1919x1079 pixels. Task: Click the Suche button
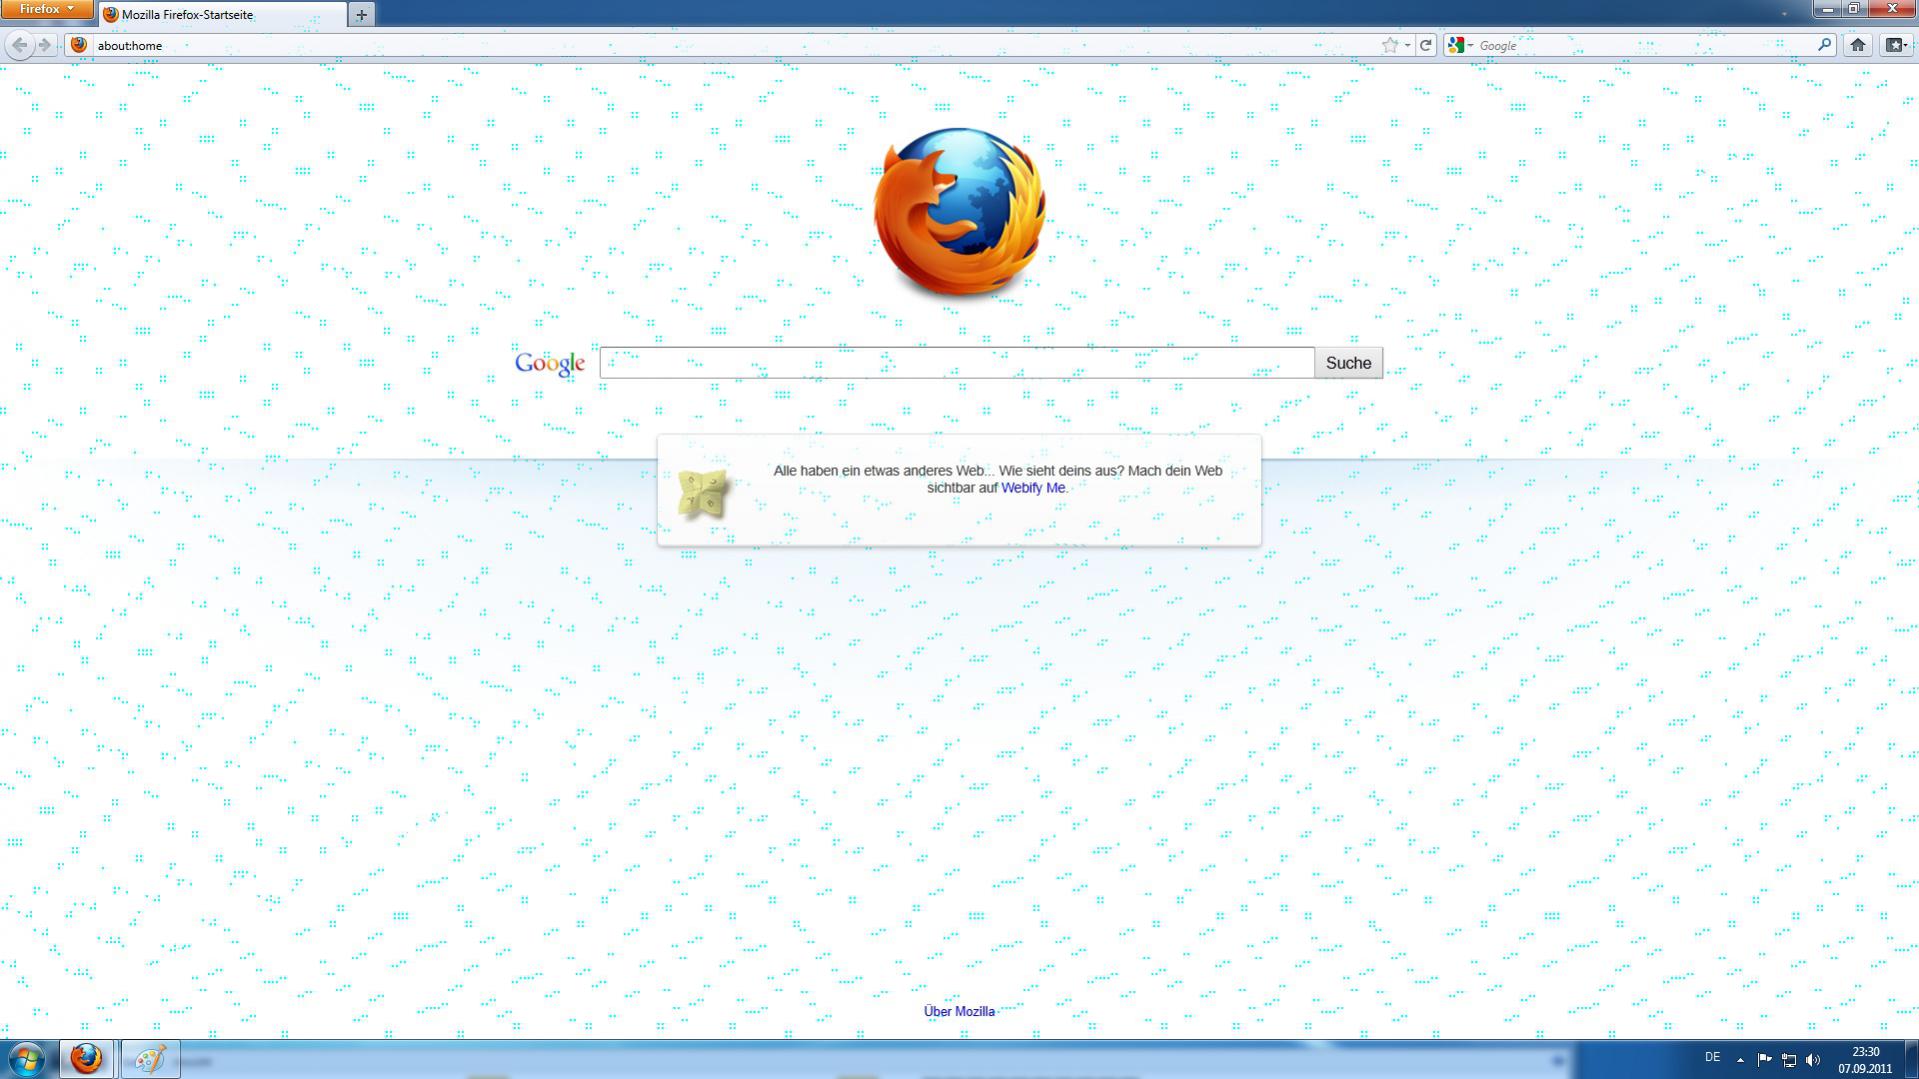(x=1348, y=363)
